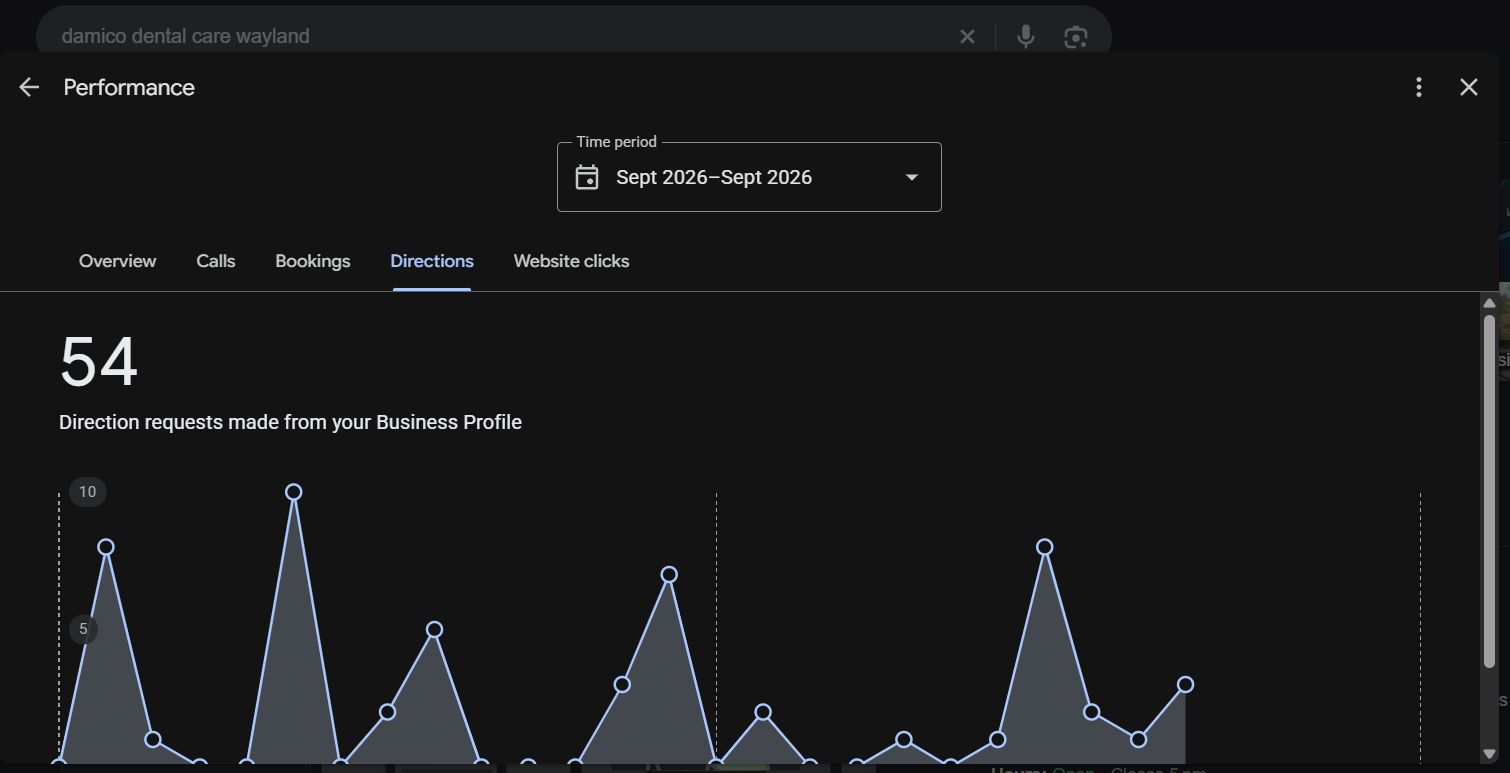This screenshot has width=1510, height=773.
Task: Select the Bookings tab
Action: coord(313,261)
